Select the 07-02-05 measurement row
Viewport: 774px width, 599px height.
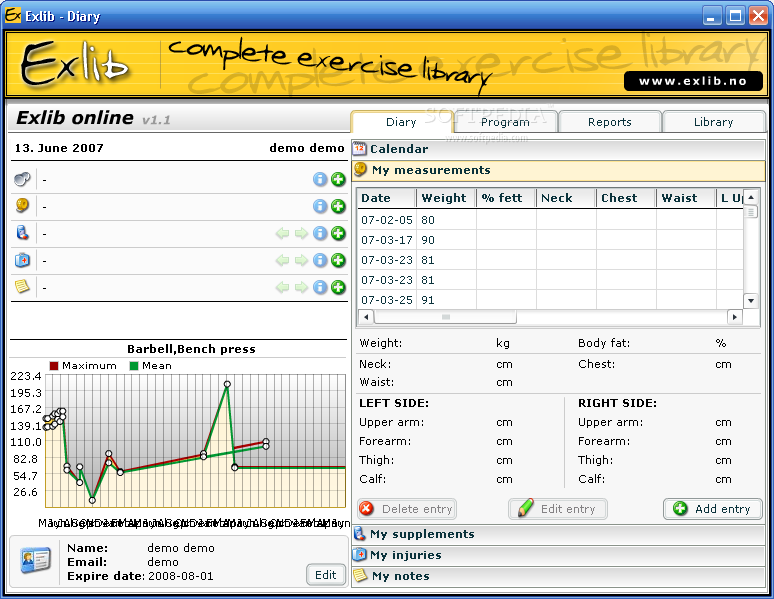pos(550,220)
